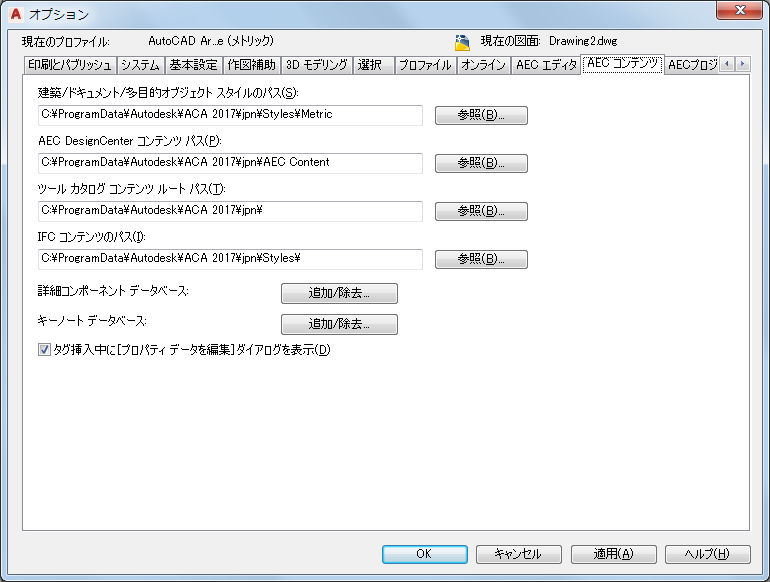This screenshot has height=582, width=770.
Task: Click the AEC DesignCenter コンテンツ パス label
Action: click(x=130, y=141)
